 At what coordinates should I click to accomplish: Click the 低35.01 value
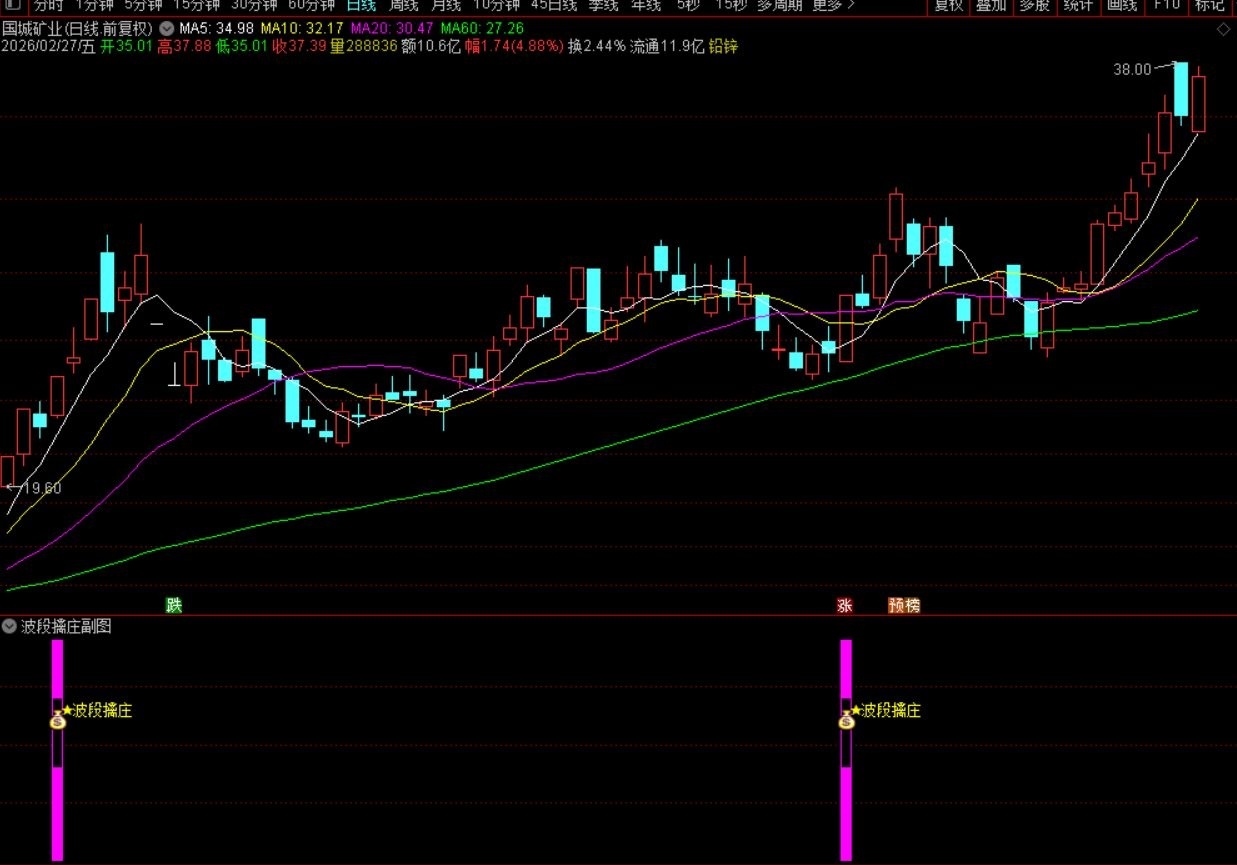click(242, 46)
